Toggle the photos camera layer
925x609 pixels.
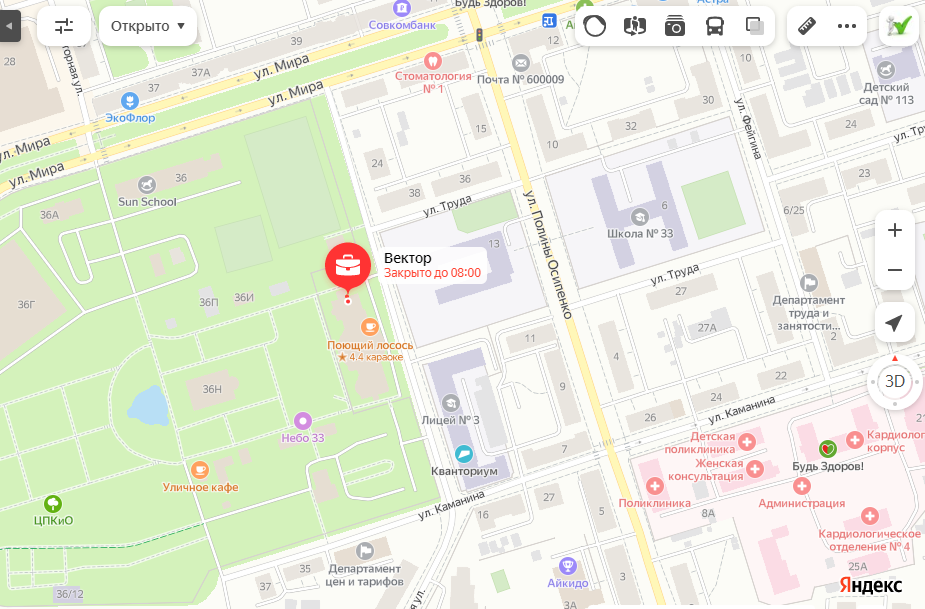pyautogui.click(x=675, y=26)
